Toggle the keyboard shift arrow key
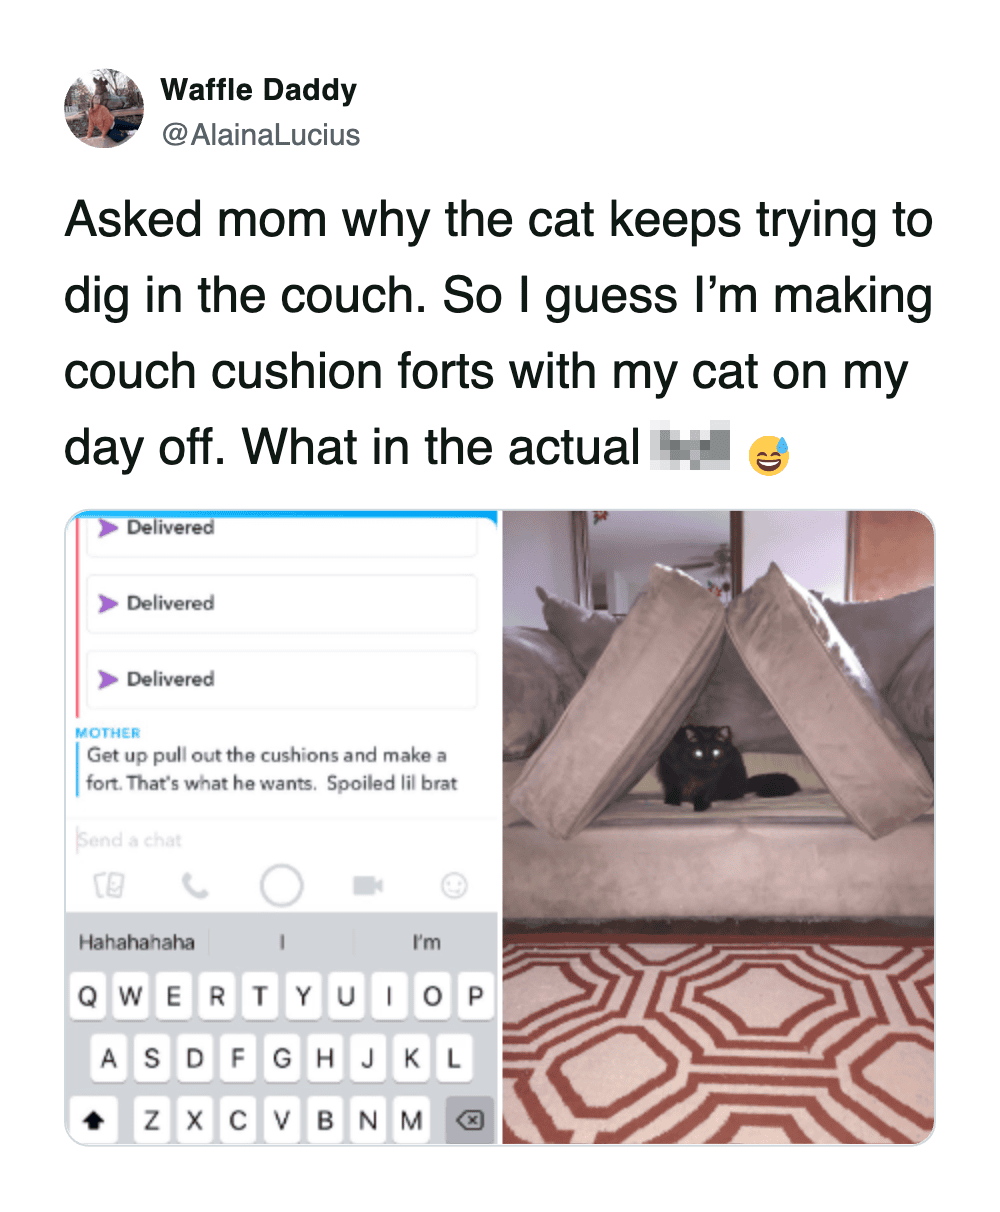Viewport: 1000px width, 1212px height. click(x=94, y=1120)
